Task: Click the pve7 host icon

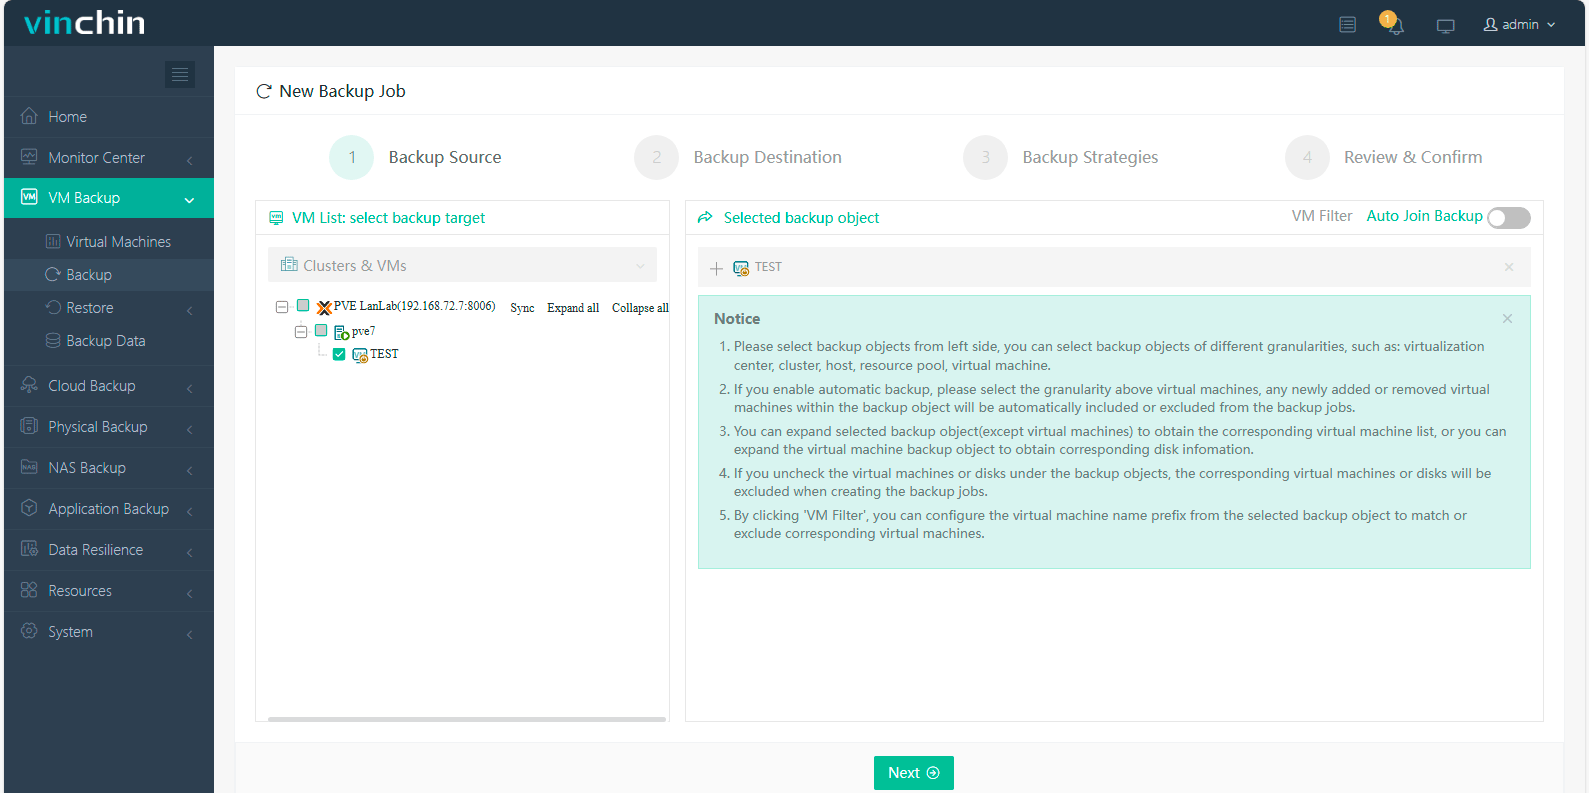Action: tap(341, 332)
